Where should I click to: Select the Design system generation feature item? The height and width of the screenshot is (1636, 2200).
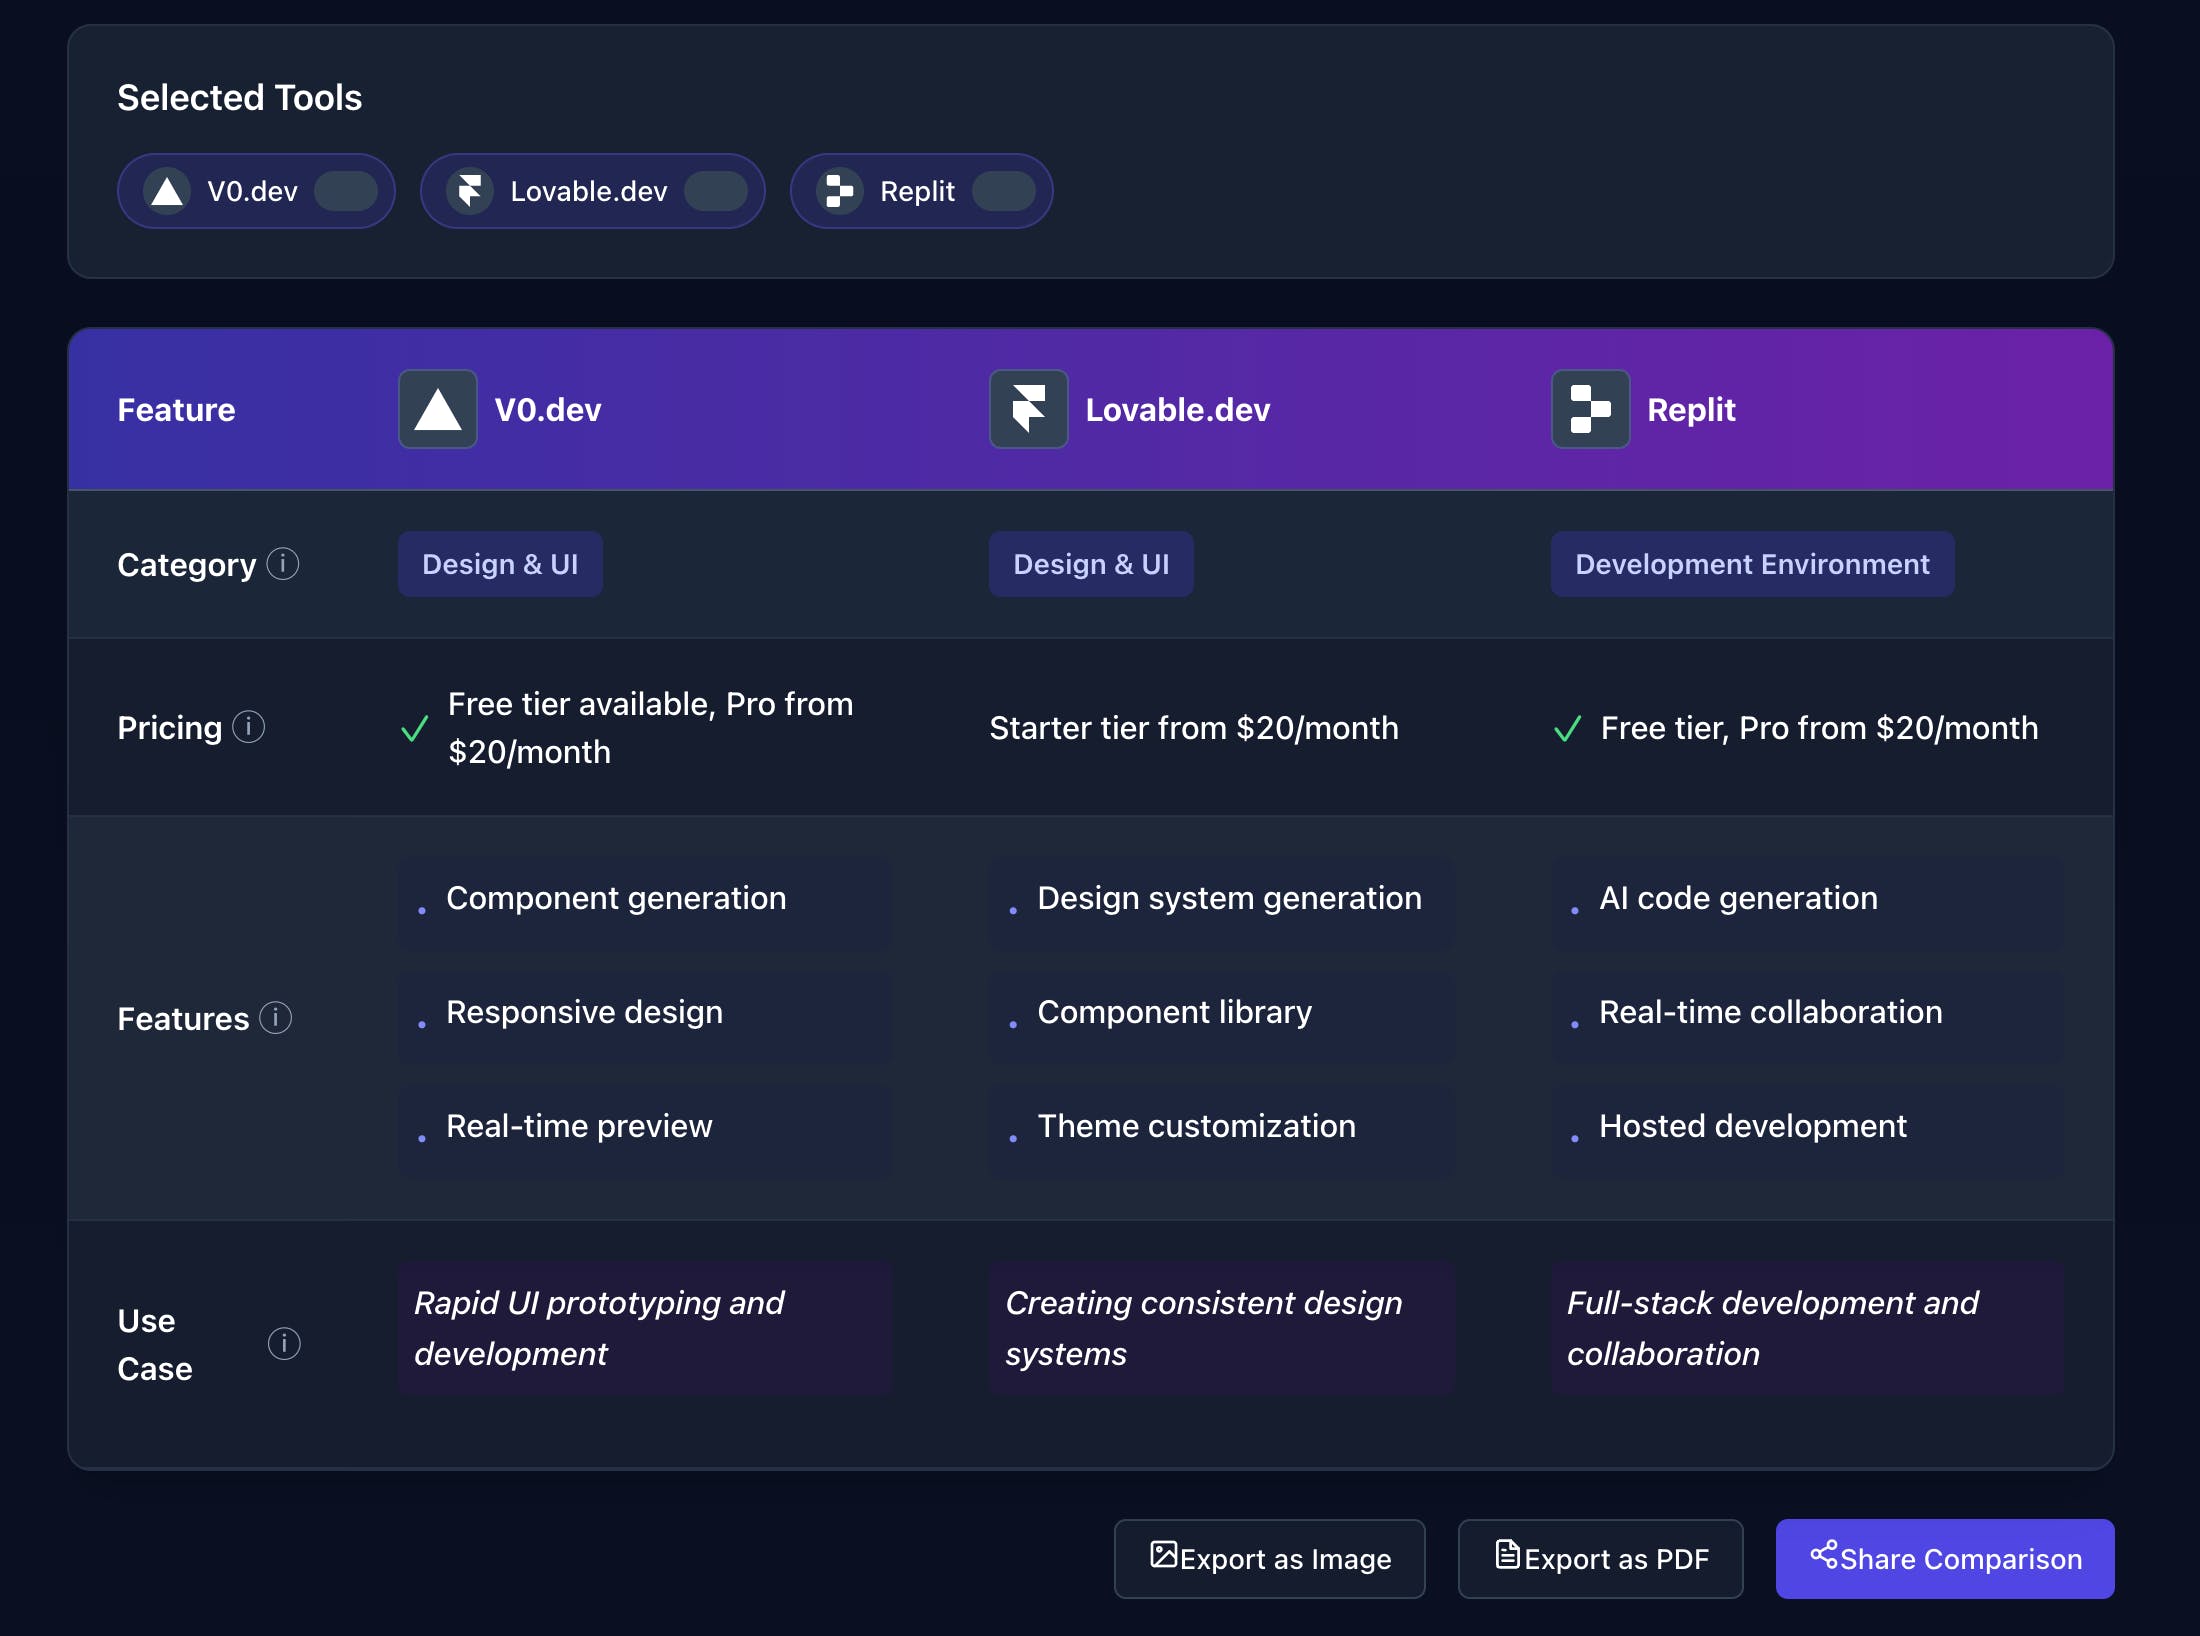point(1221,904)
